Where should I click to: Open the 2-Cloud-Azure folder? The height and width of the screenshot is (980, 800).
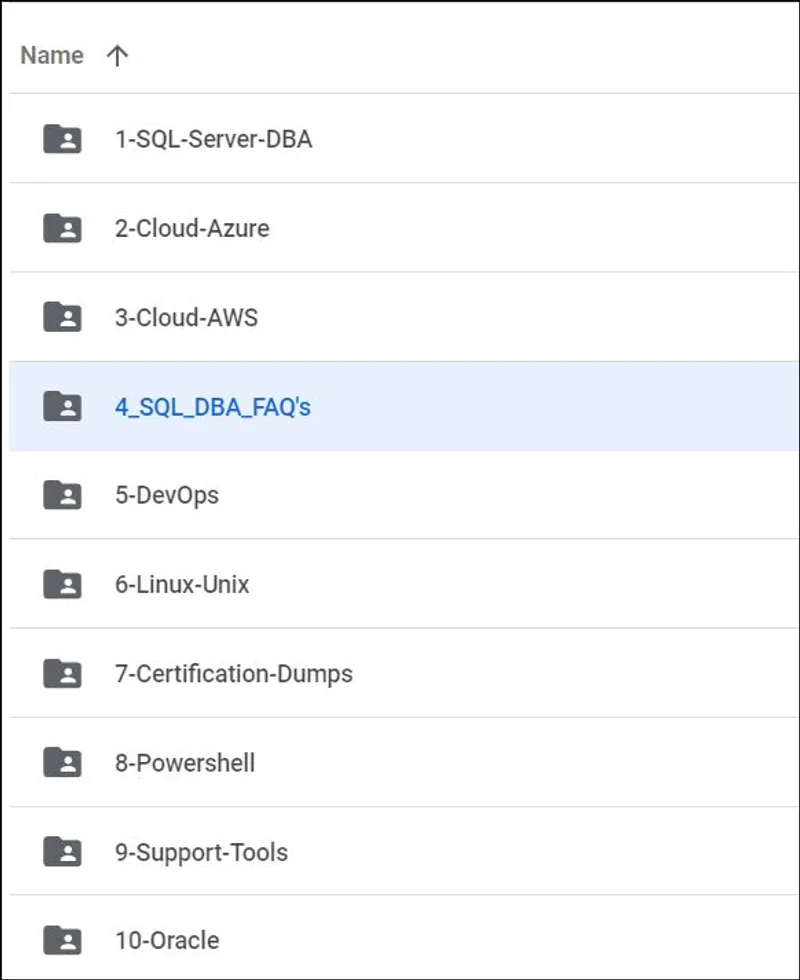click(x=190, y=228)
